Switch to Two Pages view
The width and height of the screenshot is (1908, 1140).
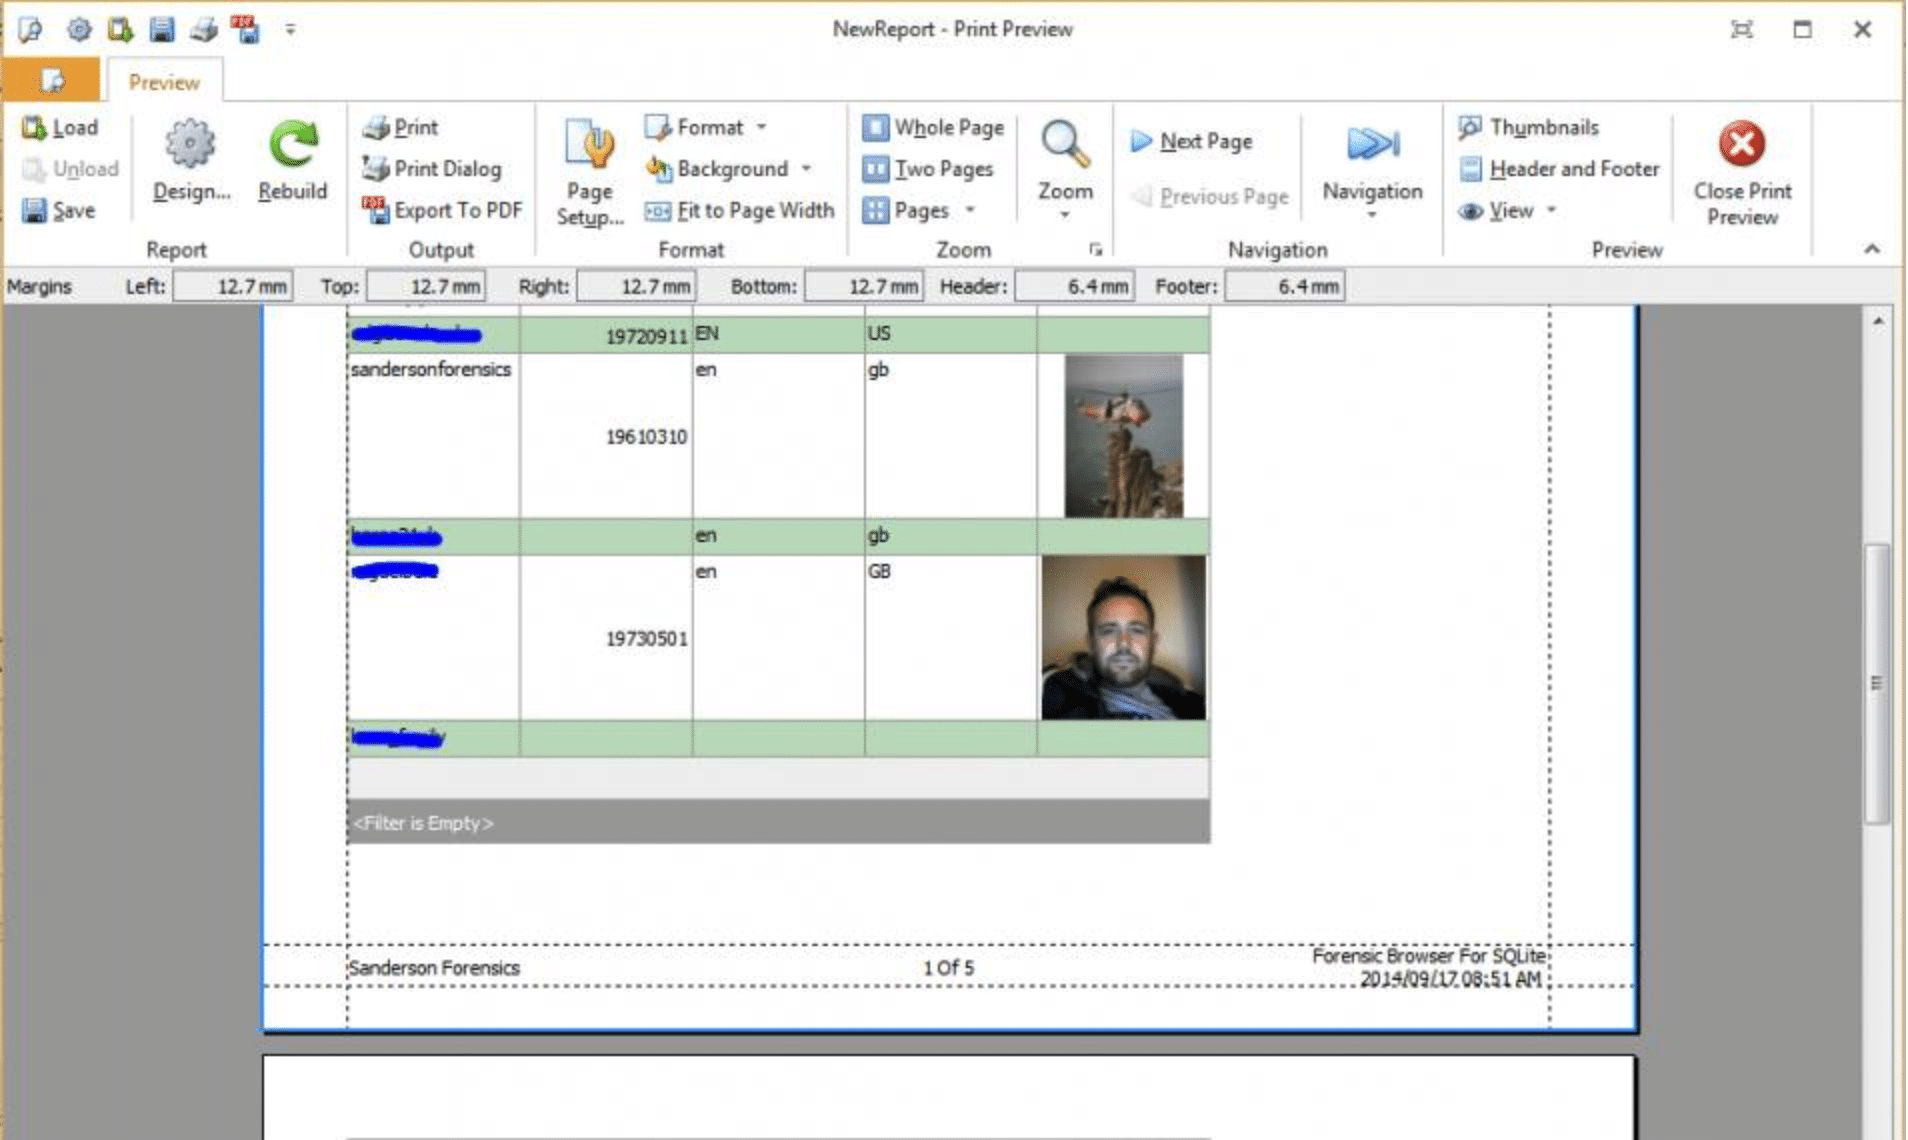click(930, 168)
